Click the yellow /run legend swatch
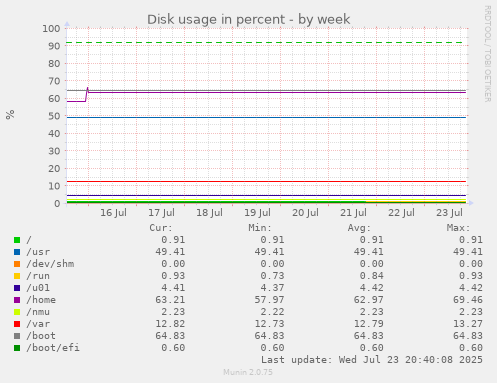The image size is (497, 383). pyautogui.click(x=17, y=276)
